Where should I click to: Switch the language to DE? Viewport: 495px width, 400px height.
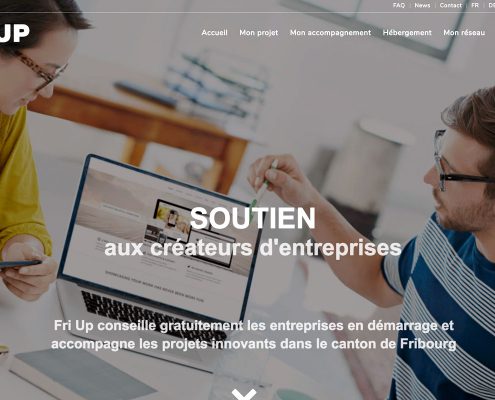(x=492, y=5)
